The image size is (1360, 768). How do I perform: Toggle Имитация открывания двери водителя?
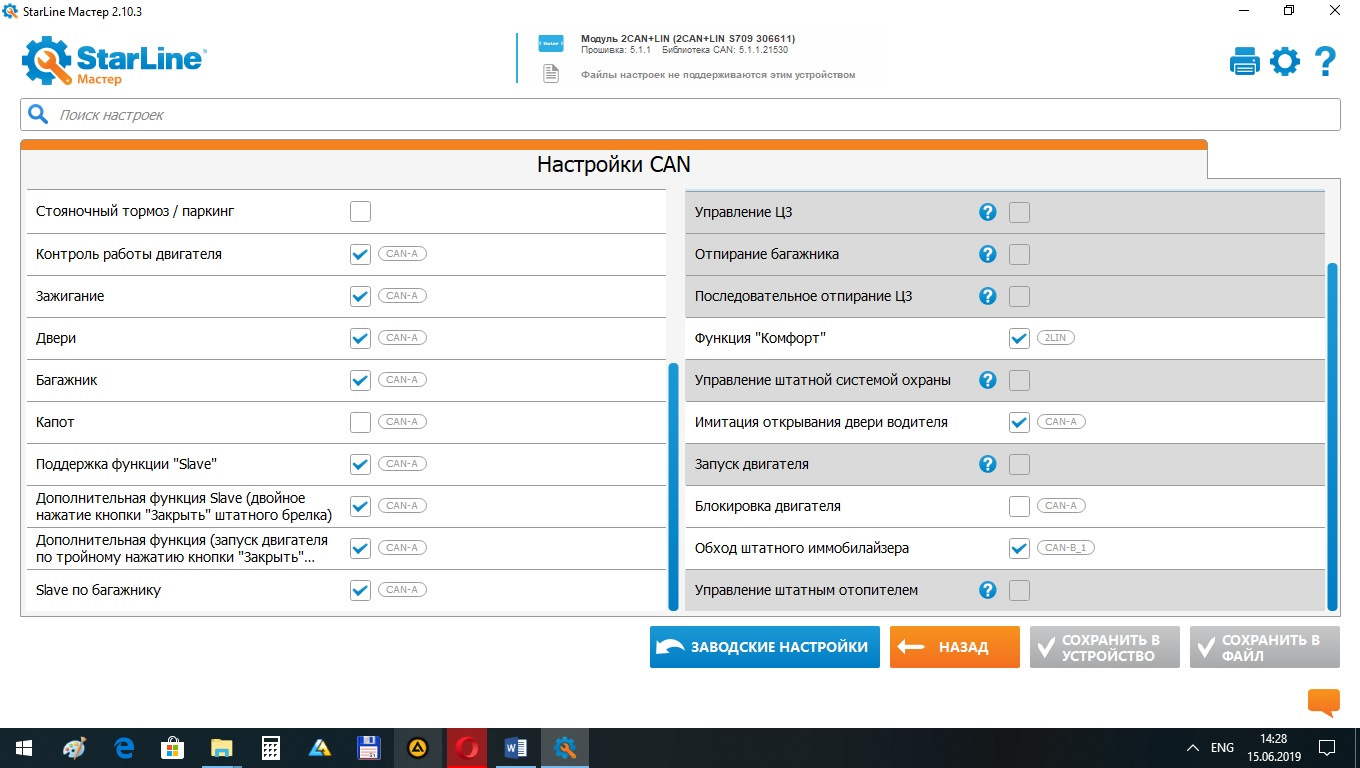tap(1019, 422)
